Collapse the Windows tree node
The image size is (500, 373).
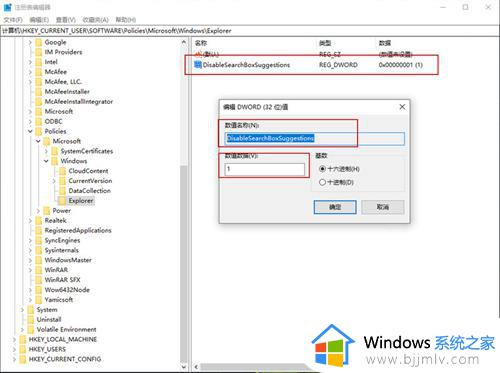46,161
